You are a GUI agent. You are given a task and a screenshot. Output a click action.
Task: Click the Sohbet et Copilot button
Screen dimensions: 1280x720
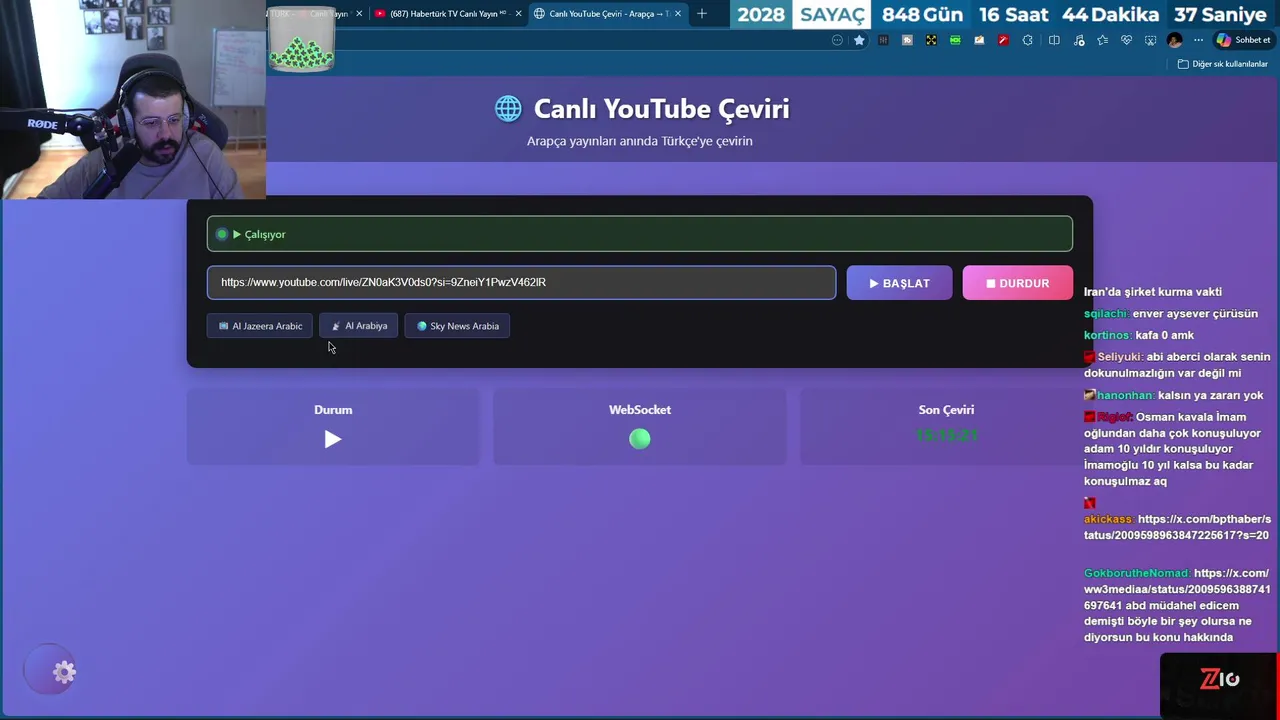click(1243, 40)
